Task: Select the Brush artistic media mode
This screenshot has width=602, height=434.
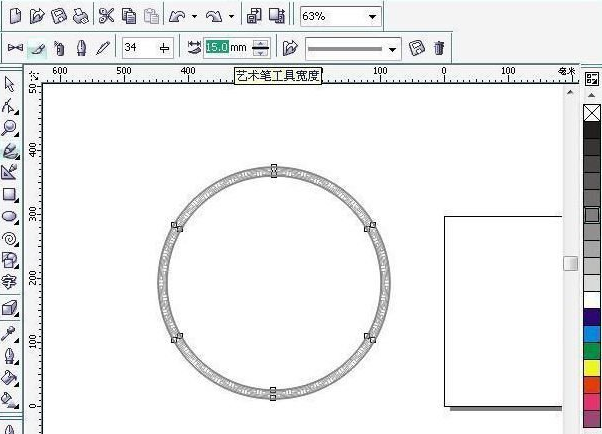Action: click(x=37, y=48)
